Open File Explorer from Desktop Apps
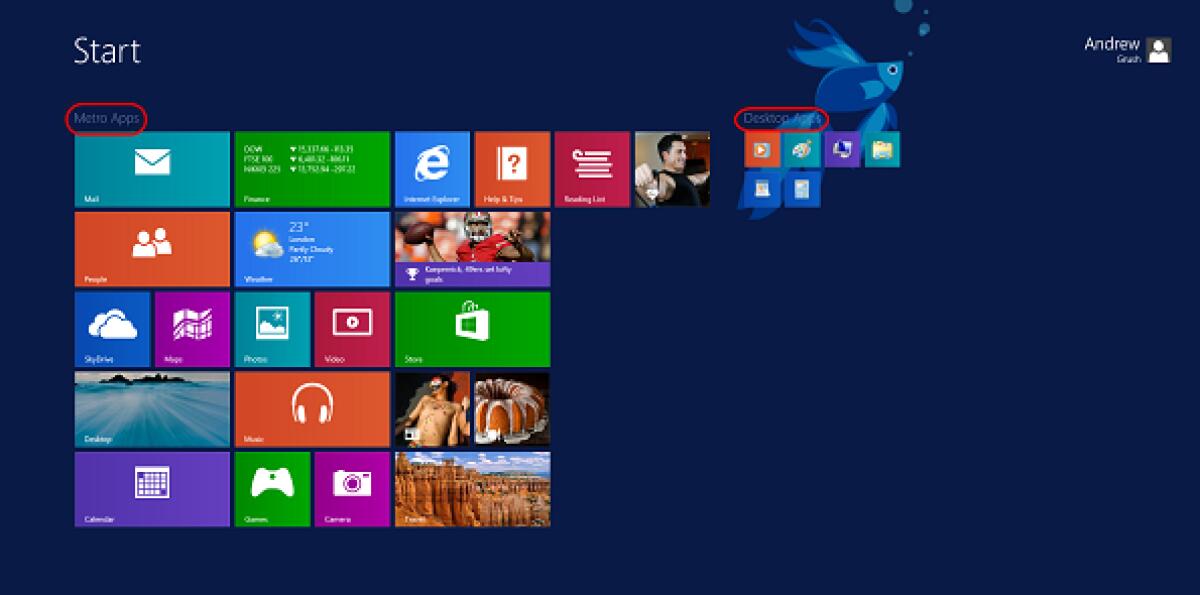This screenshot has width=1200, height=595. coord(880,150)
